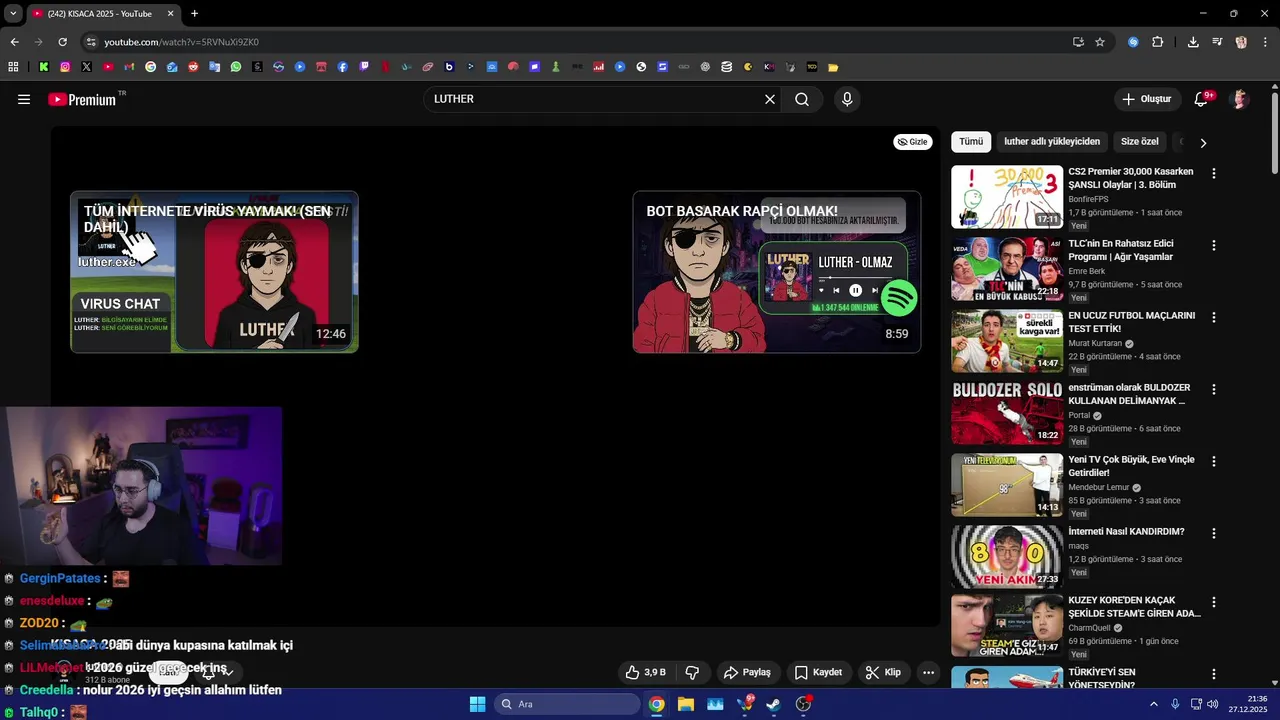Click Murat Kurtaran channel name
Viewport: 1280px width, 720px height.
(1095, 343)
